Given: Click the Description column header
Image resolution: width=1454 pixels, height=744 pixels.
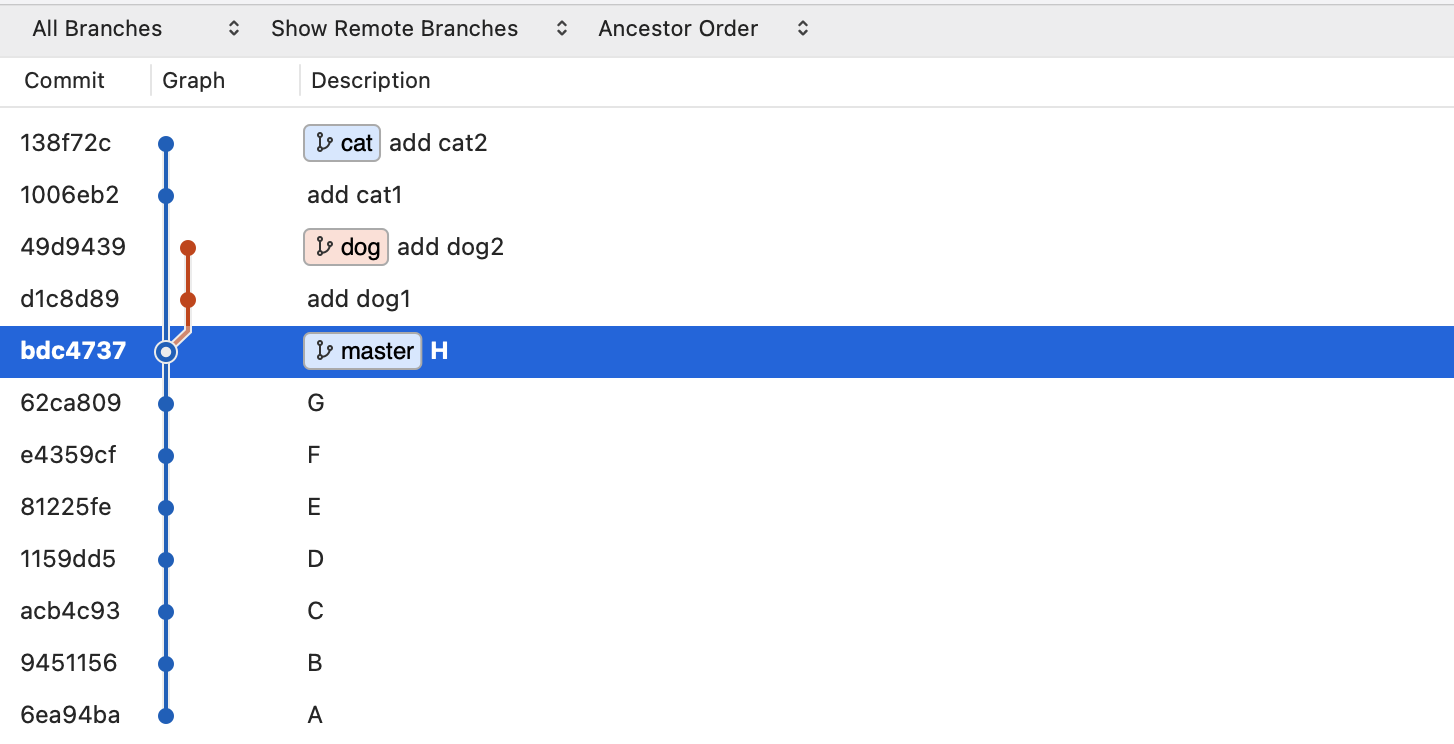Looking at the screenshot, I should tap(371, 81).
